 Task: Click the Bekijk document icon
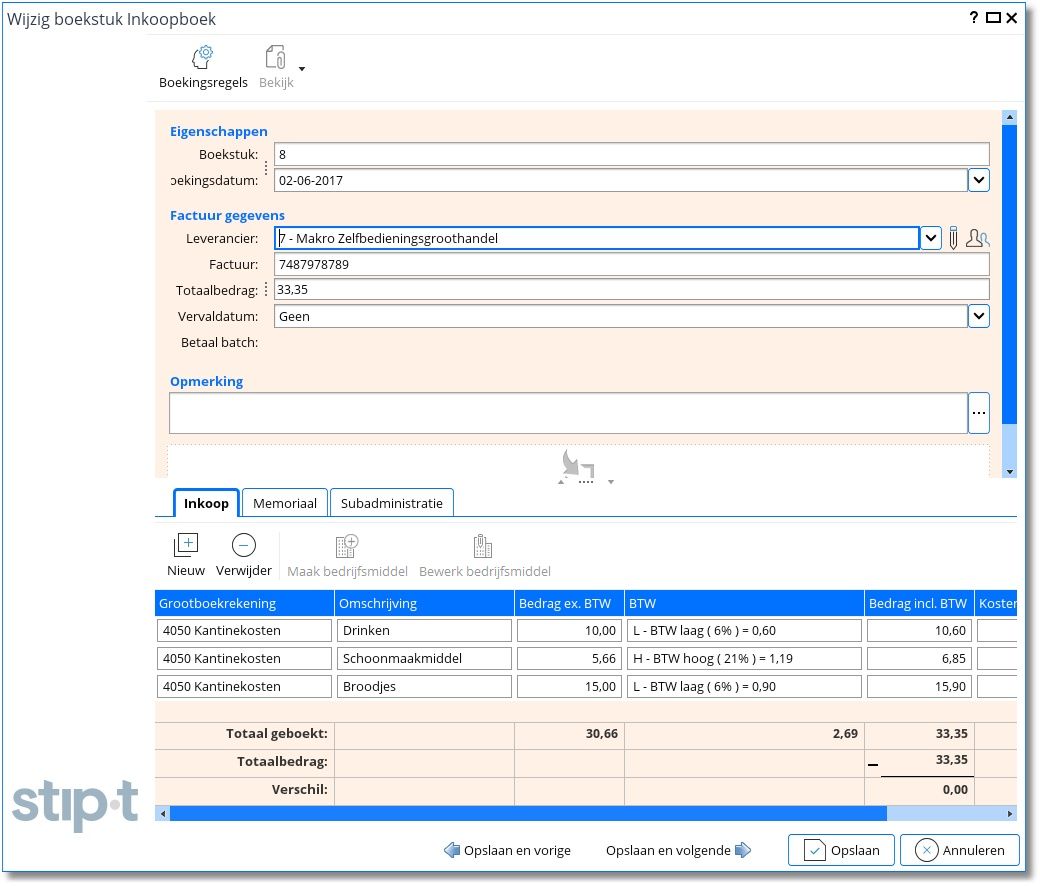point(275,58)
